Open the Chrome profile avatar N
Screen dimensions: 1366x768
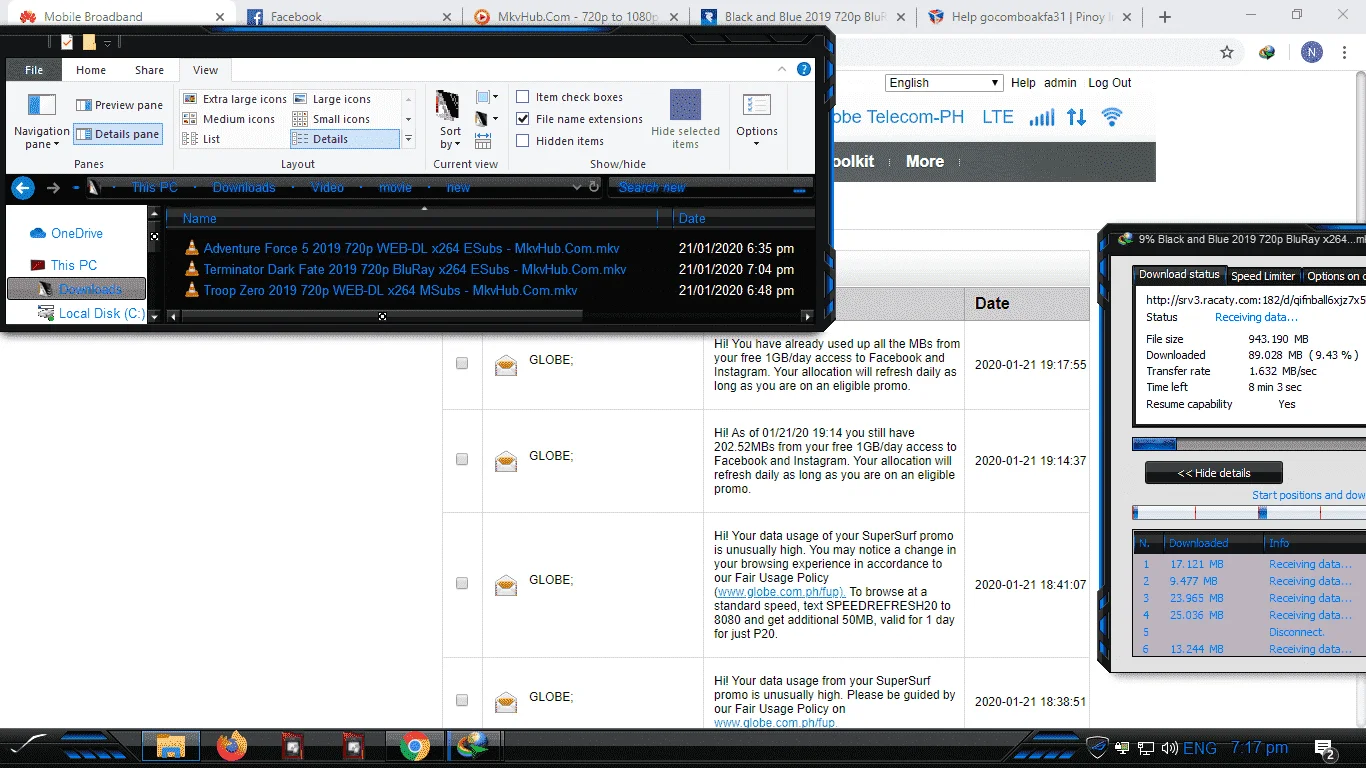click(1312, 53)
